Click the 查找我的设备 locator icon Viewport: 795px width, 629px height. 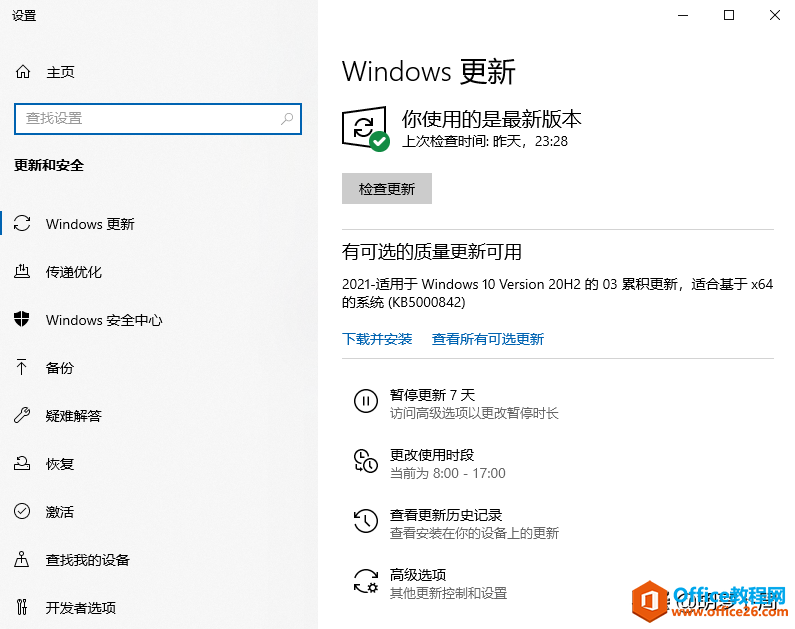(22, 559)
